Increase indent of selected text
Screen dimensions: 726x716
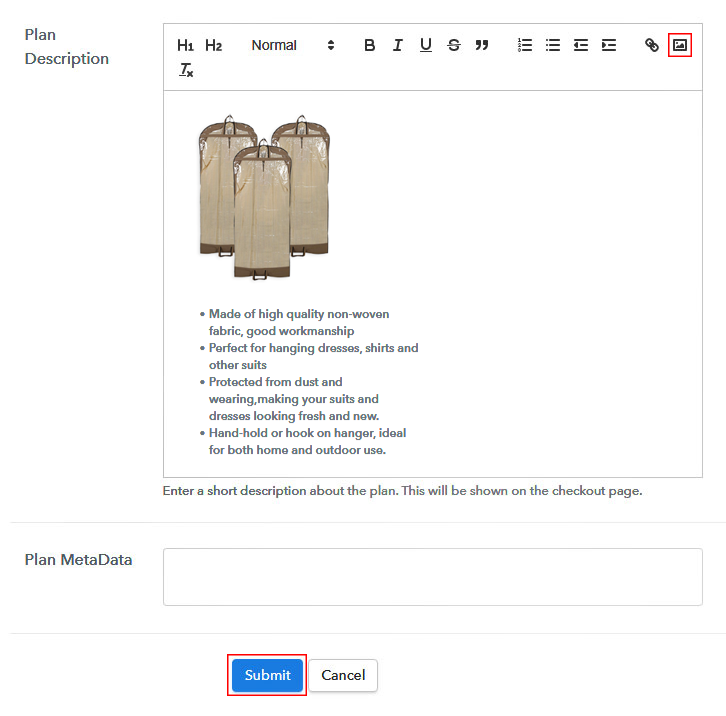coord(609,45)
